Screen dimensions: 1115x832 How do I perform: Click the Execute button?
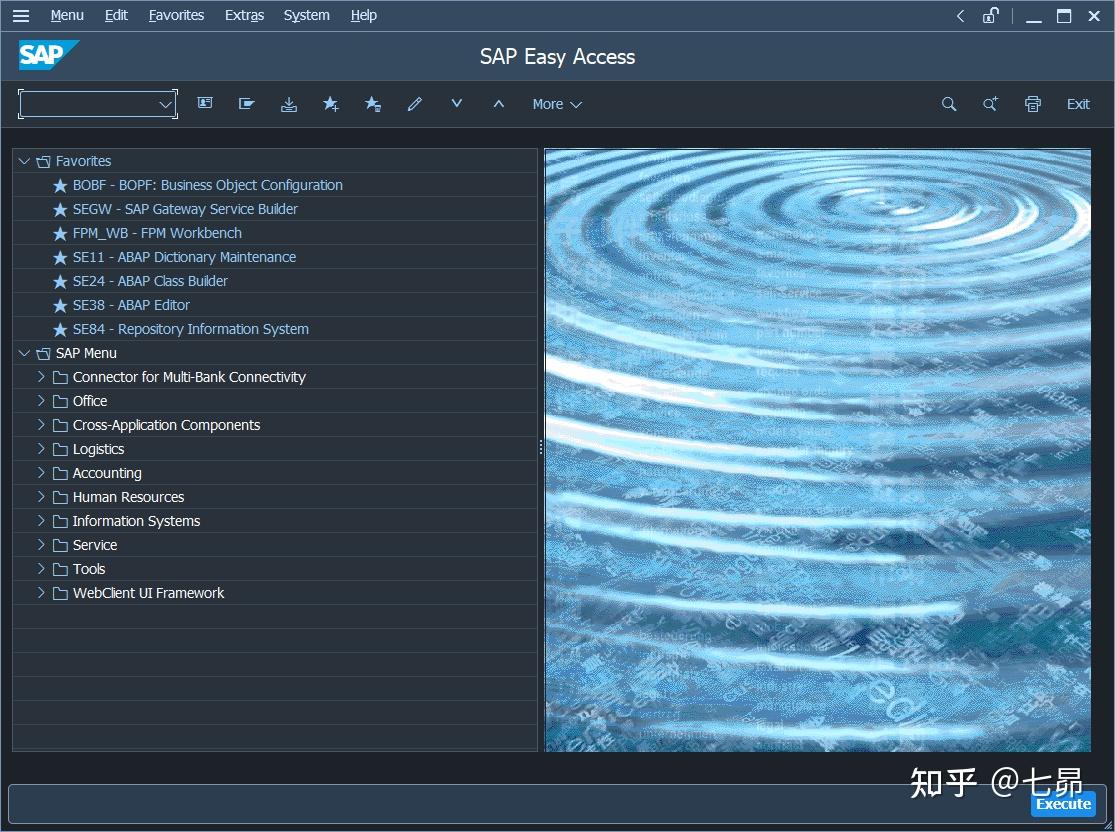tap(1063, 804)
